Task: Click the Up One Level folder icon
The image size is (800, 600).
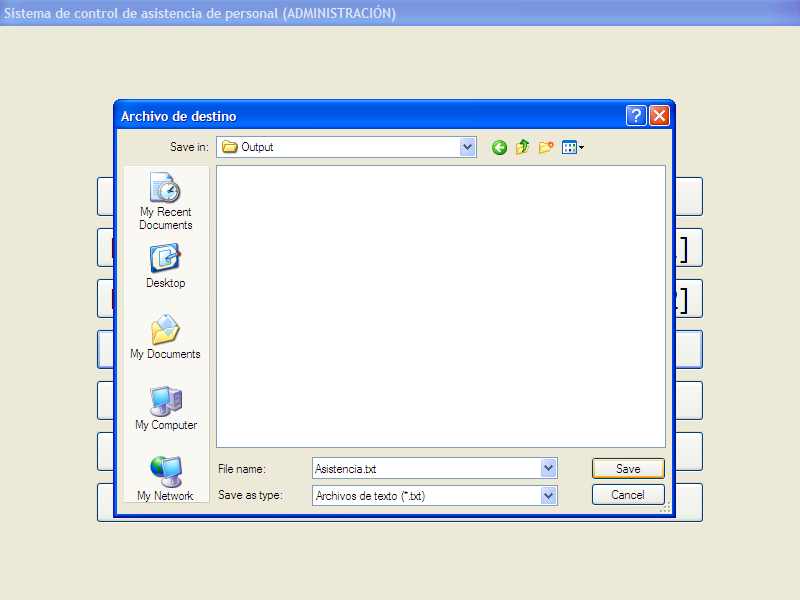Action: pos(522,147)
